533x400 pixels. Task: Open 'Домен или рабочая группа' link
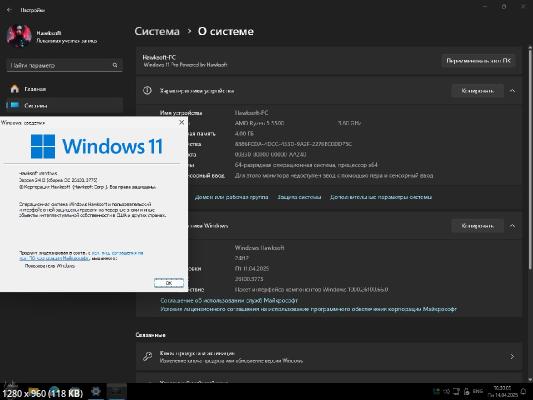click(x=231, y=197)
